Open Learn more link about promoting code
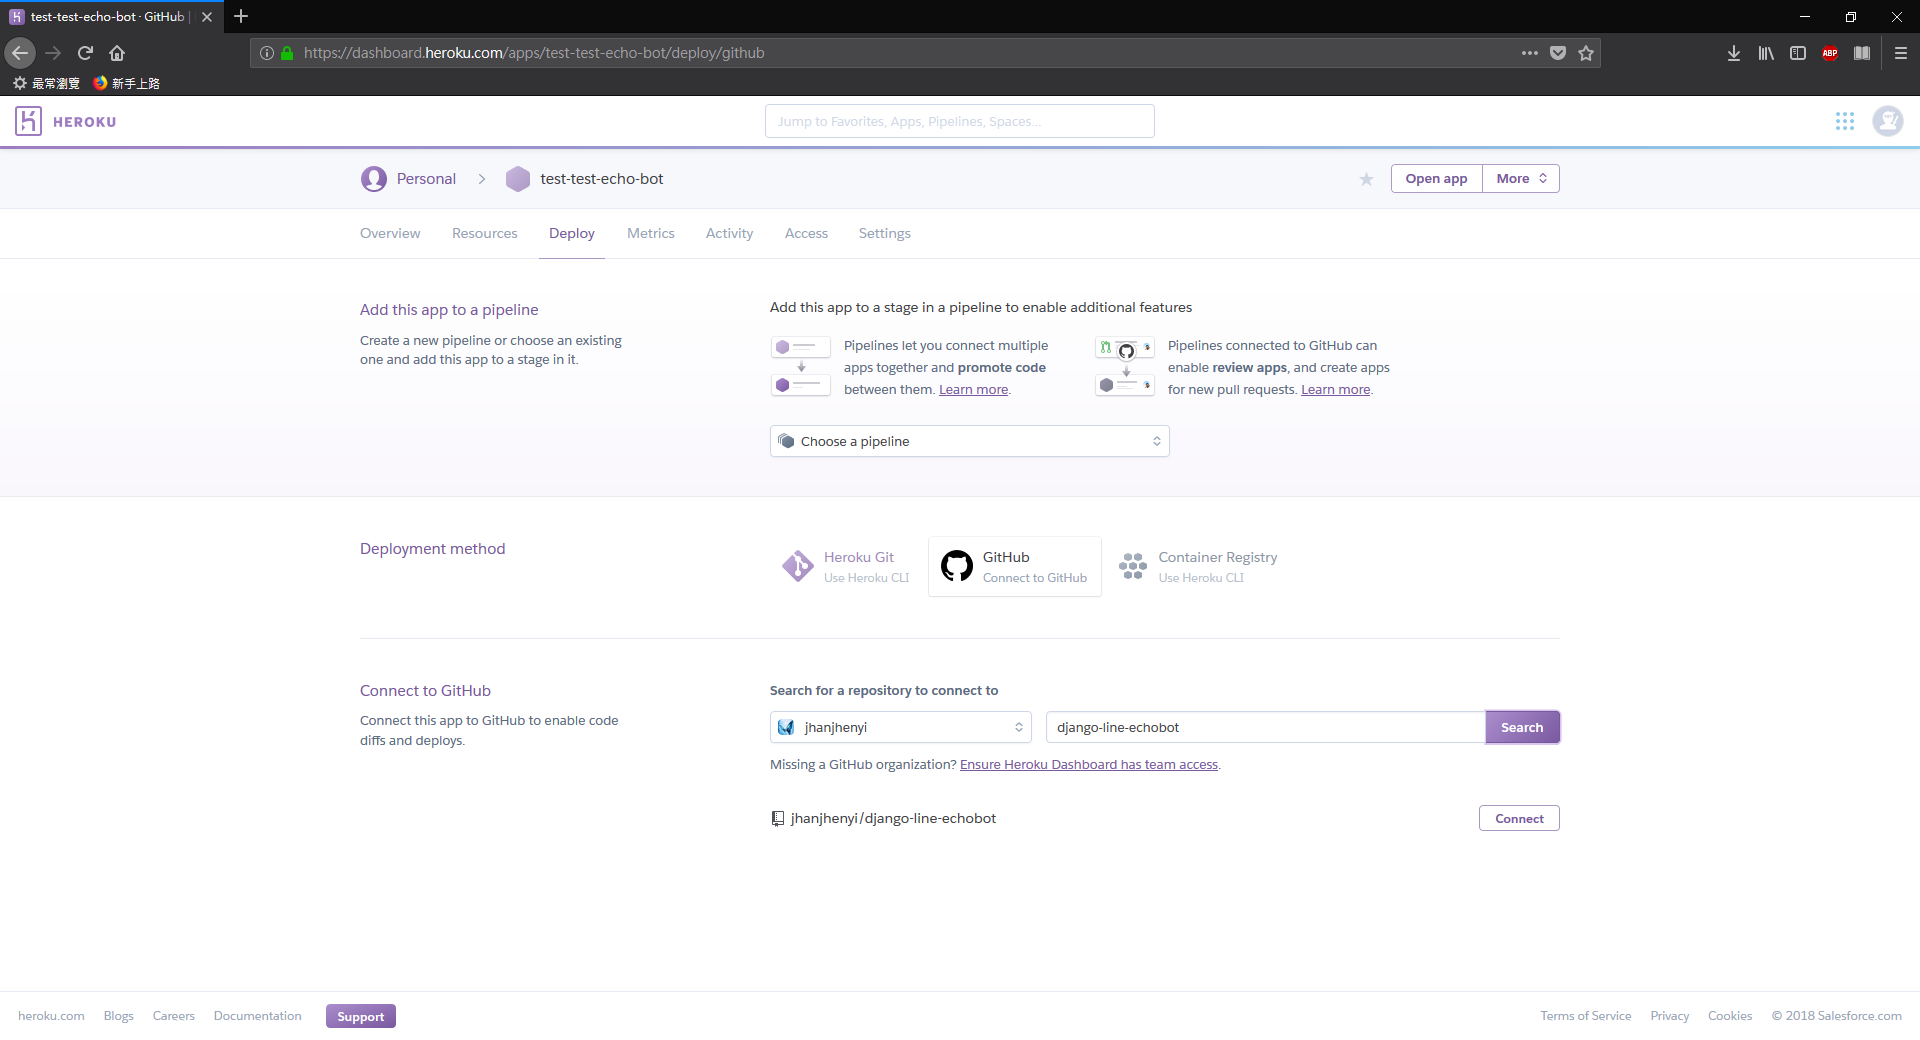 [x=973, y=390]
